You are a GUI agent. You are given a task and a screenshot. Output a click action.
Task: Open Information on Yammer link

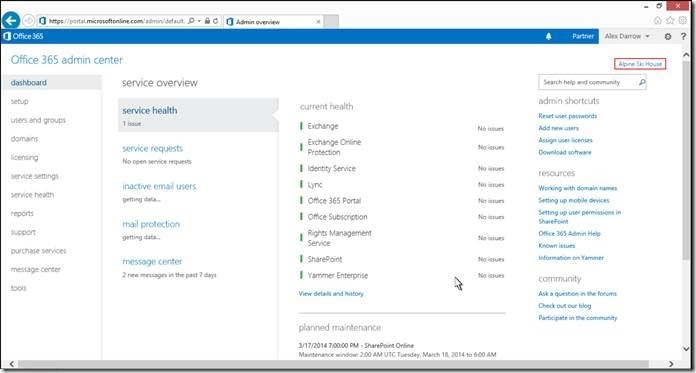(571, 258)
